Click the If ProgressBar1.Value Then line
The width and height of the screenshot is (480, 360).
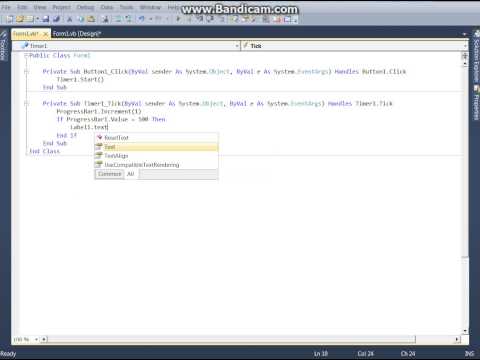(x=111, y=119)
